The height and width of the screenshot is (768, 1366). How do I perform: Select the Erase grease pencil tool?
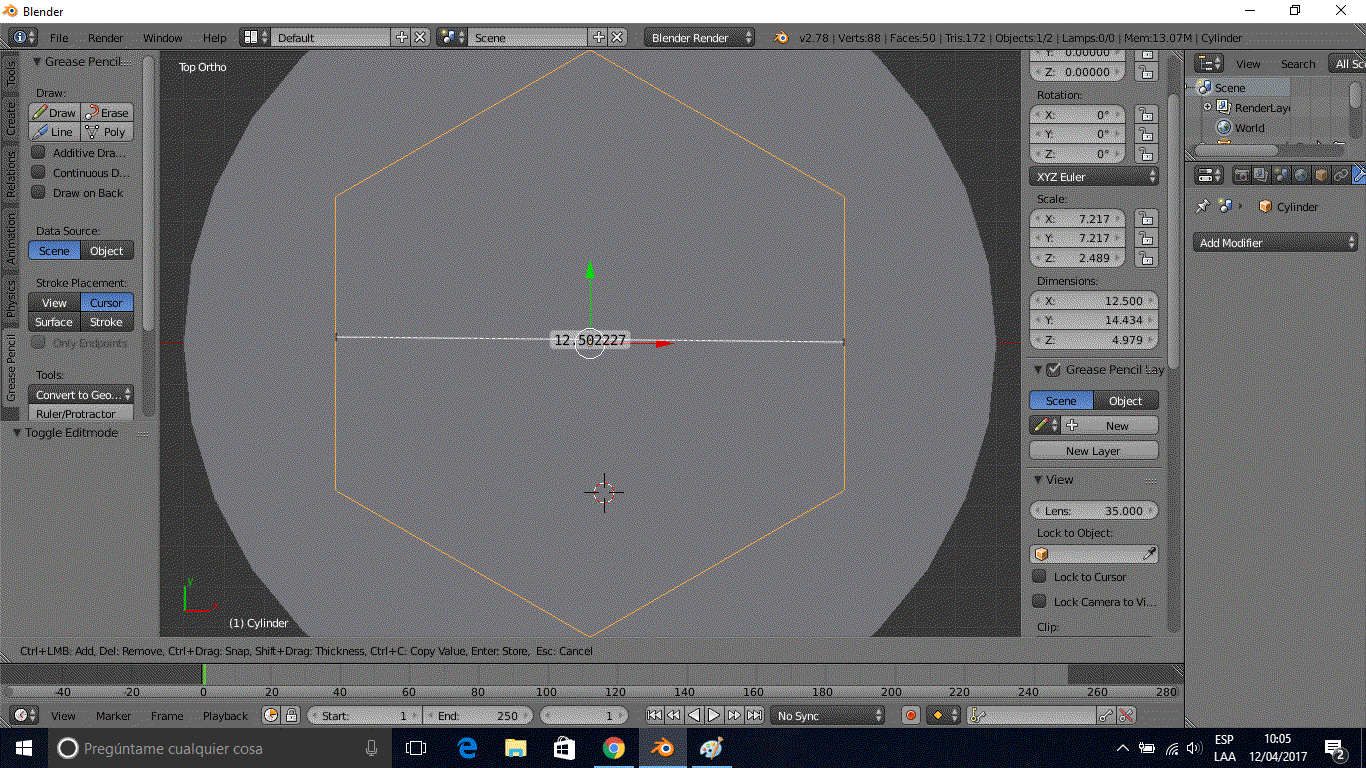click(x=107, y=113)
